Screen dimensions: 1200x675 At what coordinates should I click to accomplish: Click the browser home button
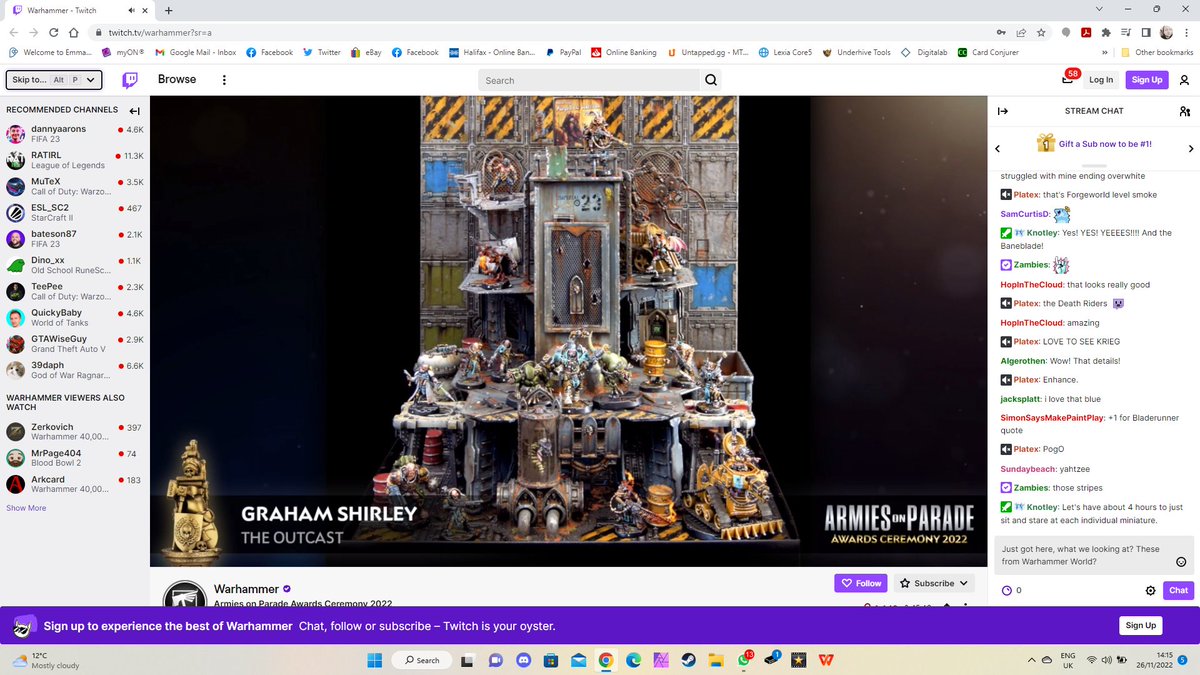coord(73,32)
